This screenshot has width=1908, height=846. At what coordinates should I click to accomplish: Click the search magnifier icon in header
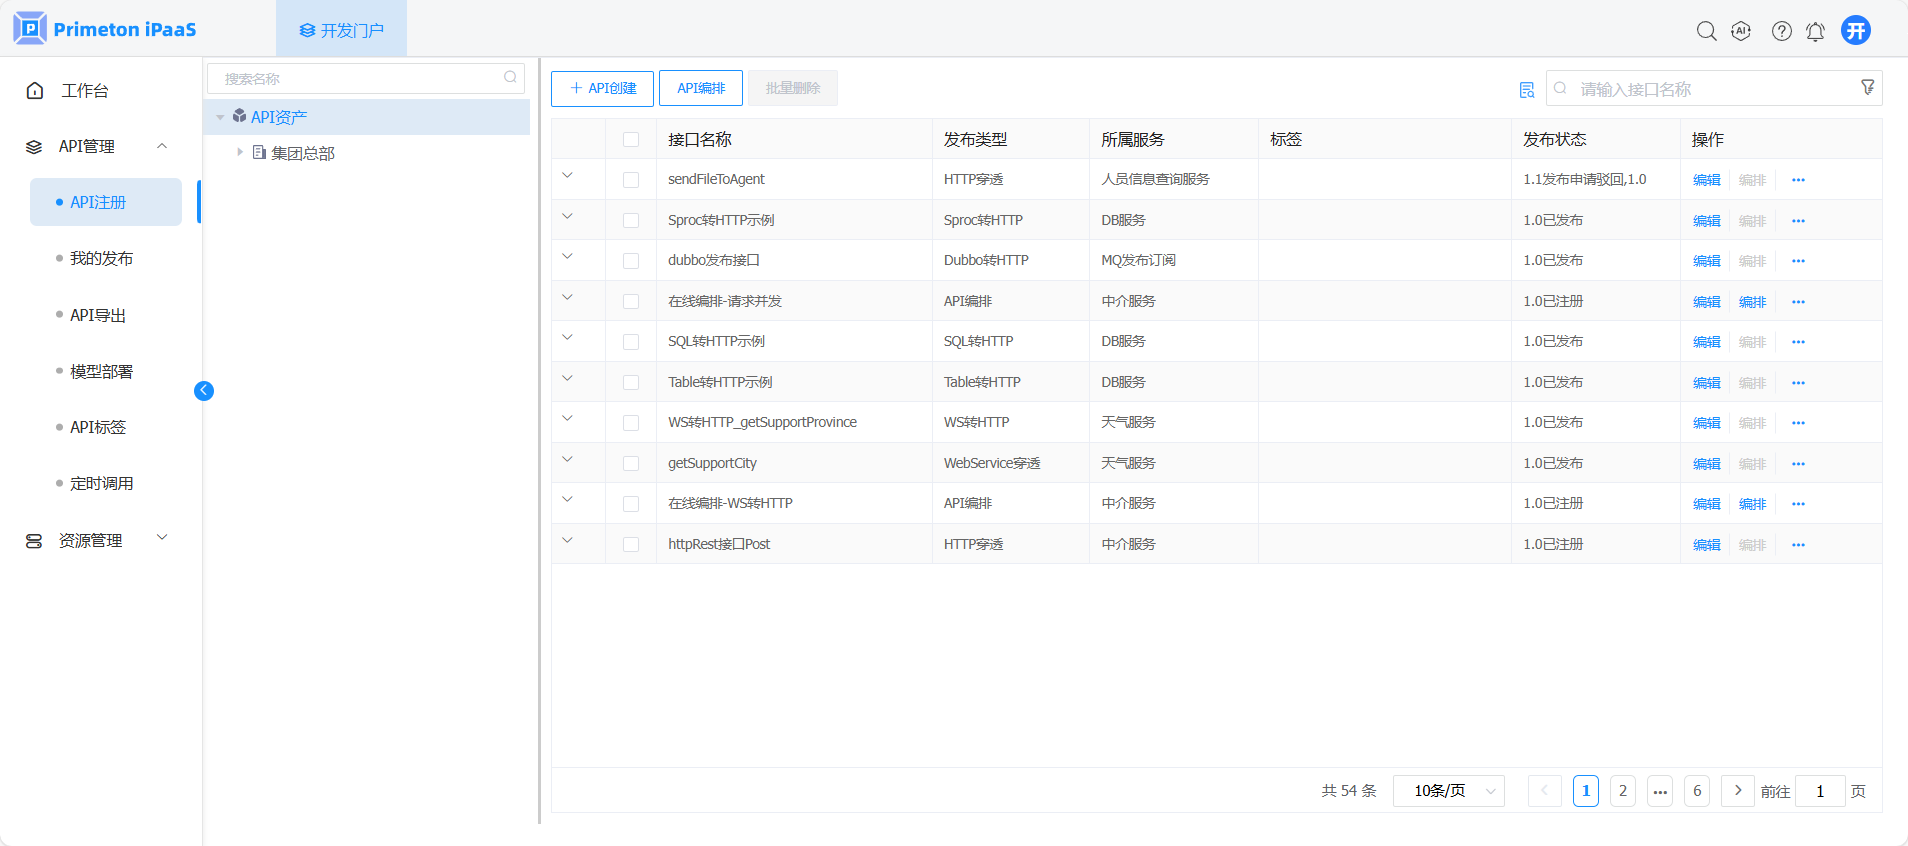tap(1706, 31)
